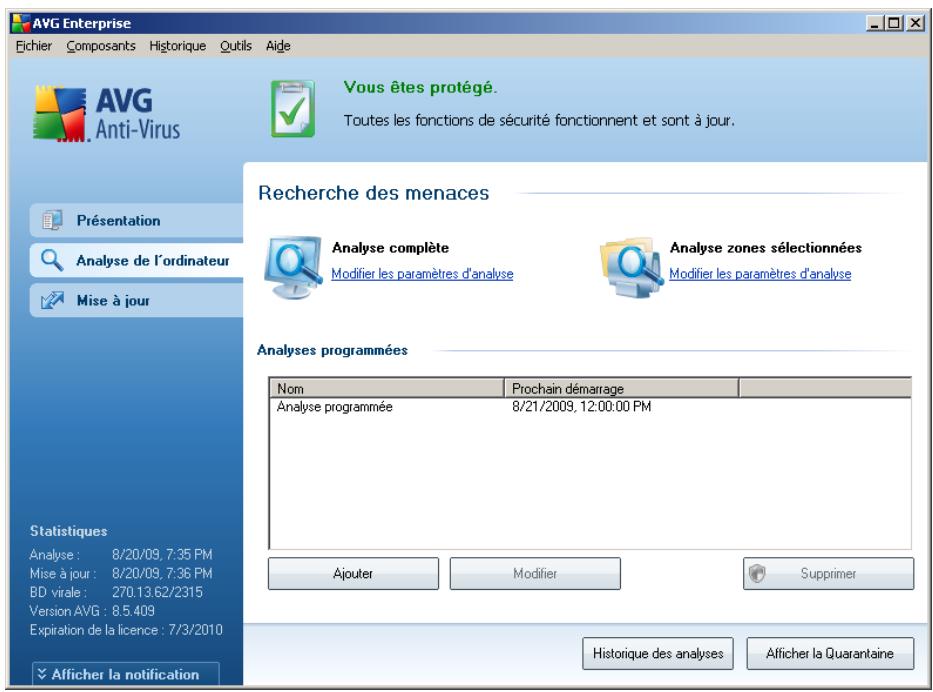Close the AVG Enterprise window

click(915, 23)
